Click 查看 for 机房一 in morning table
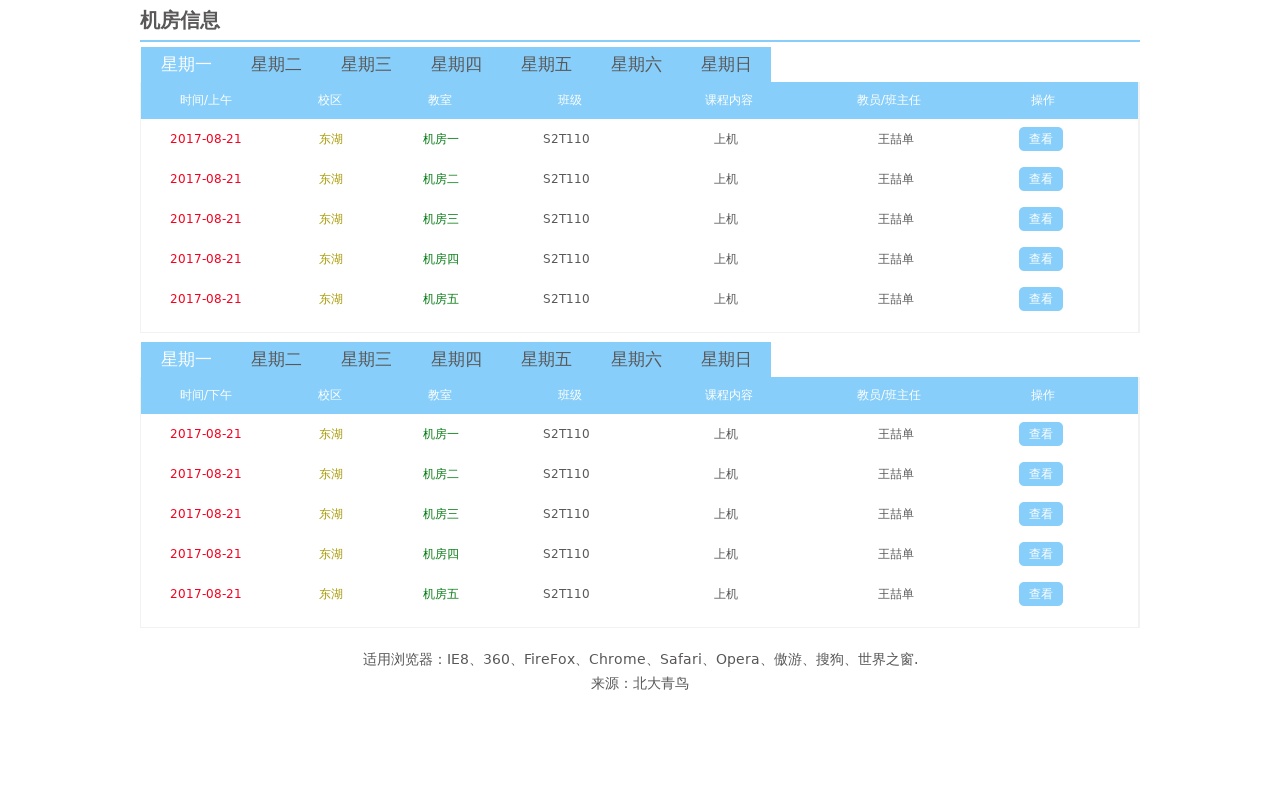1280x800 pixels. pos(1041,139)
